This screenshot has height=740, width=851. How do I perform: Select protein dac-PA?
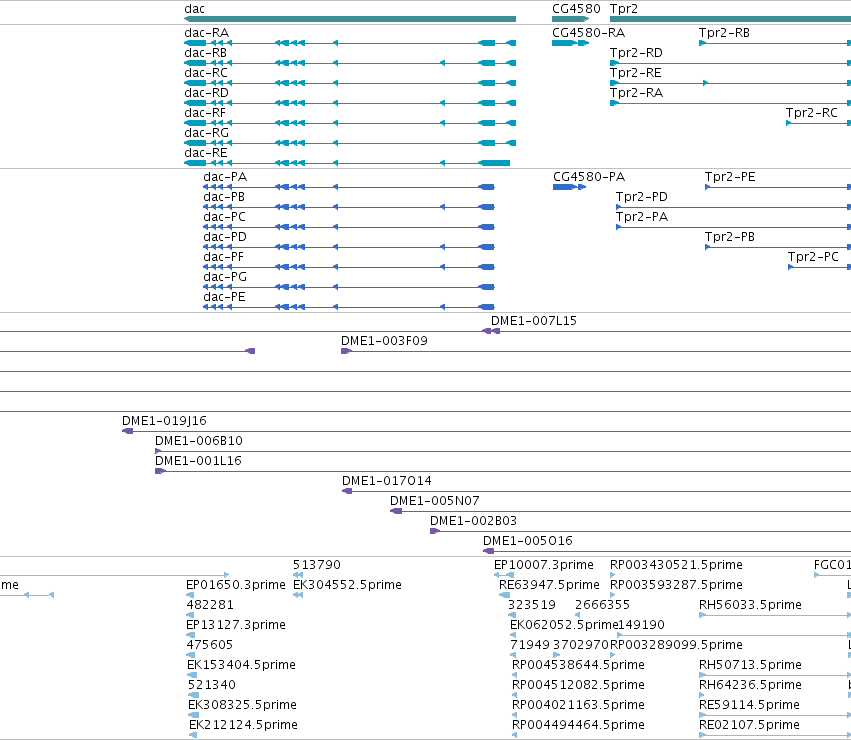click(x=348, y=187)
